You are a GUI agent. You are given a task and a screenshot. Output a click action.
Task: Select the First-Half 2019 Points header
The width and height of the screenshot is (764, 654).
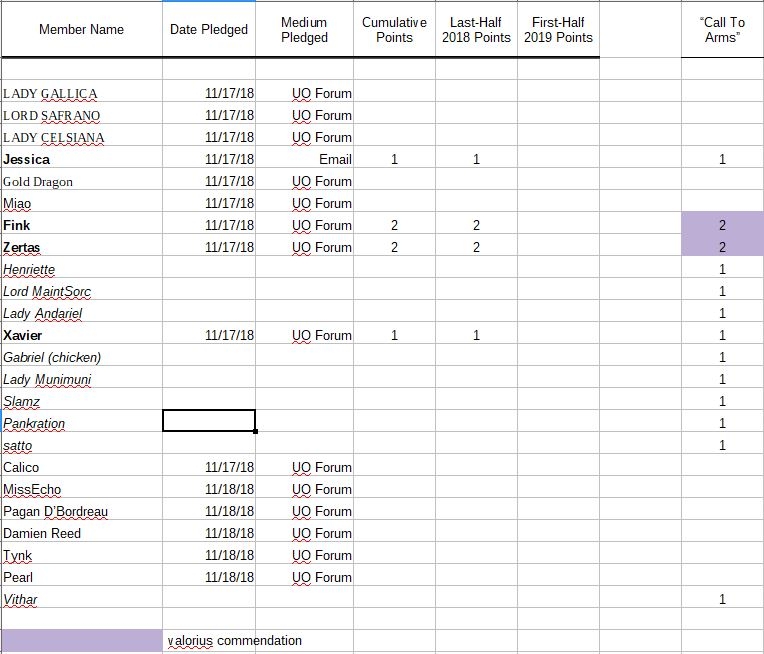pyautogui.click(x=558, y=29)
